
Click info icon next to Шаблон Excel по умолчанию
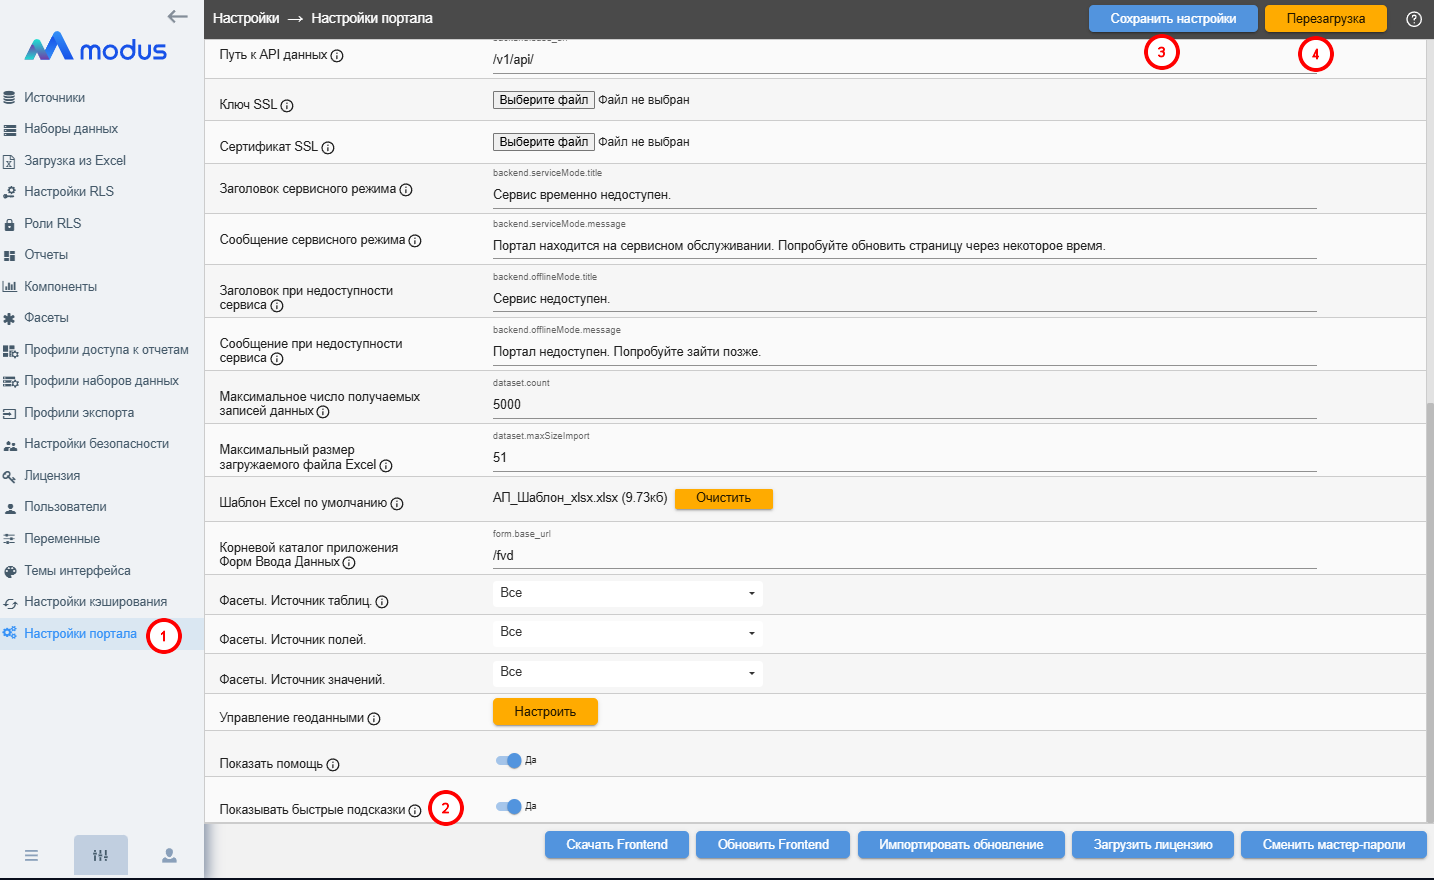(x=397, y=504)
